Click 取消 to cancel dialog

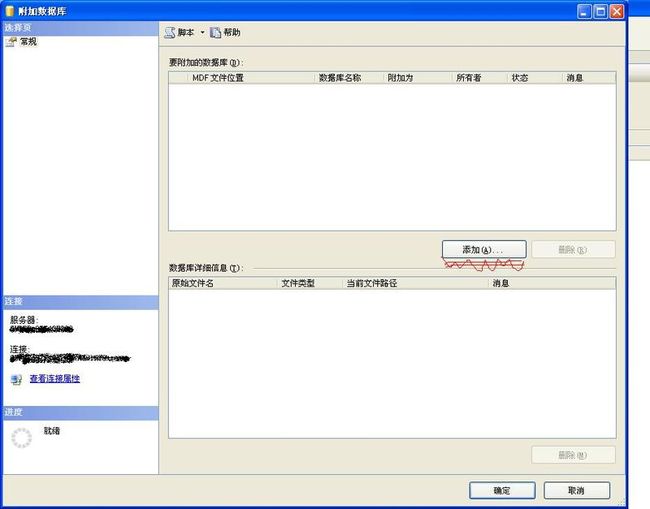pos(577,490)
